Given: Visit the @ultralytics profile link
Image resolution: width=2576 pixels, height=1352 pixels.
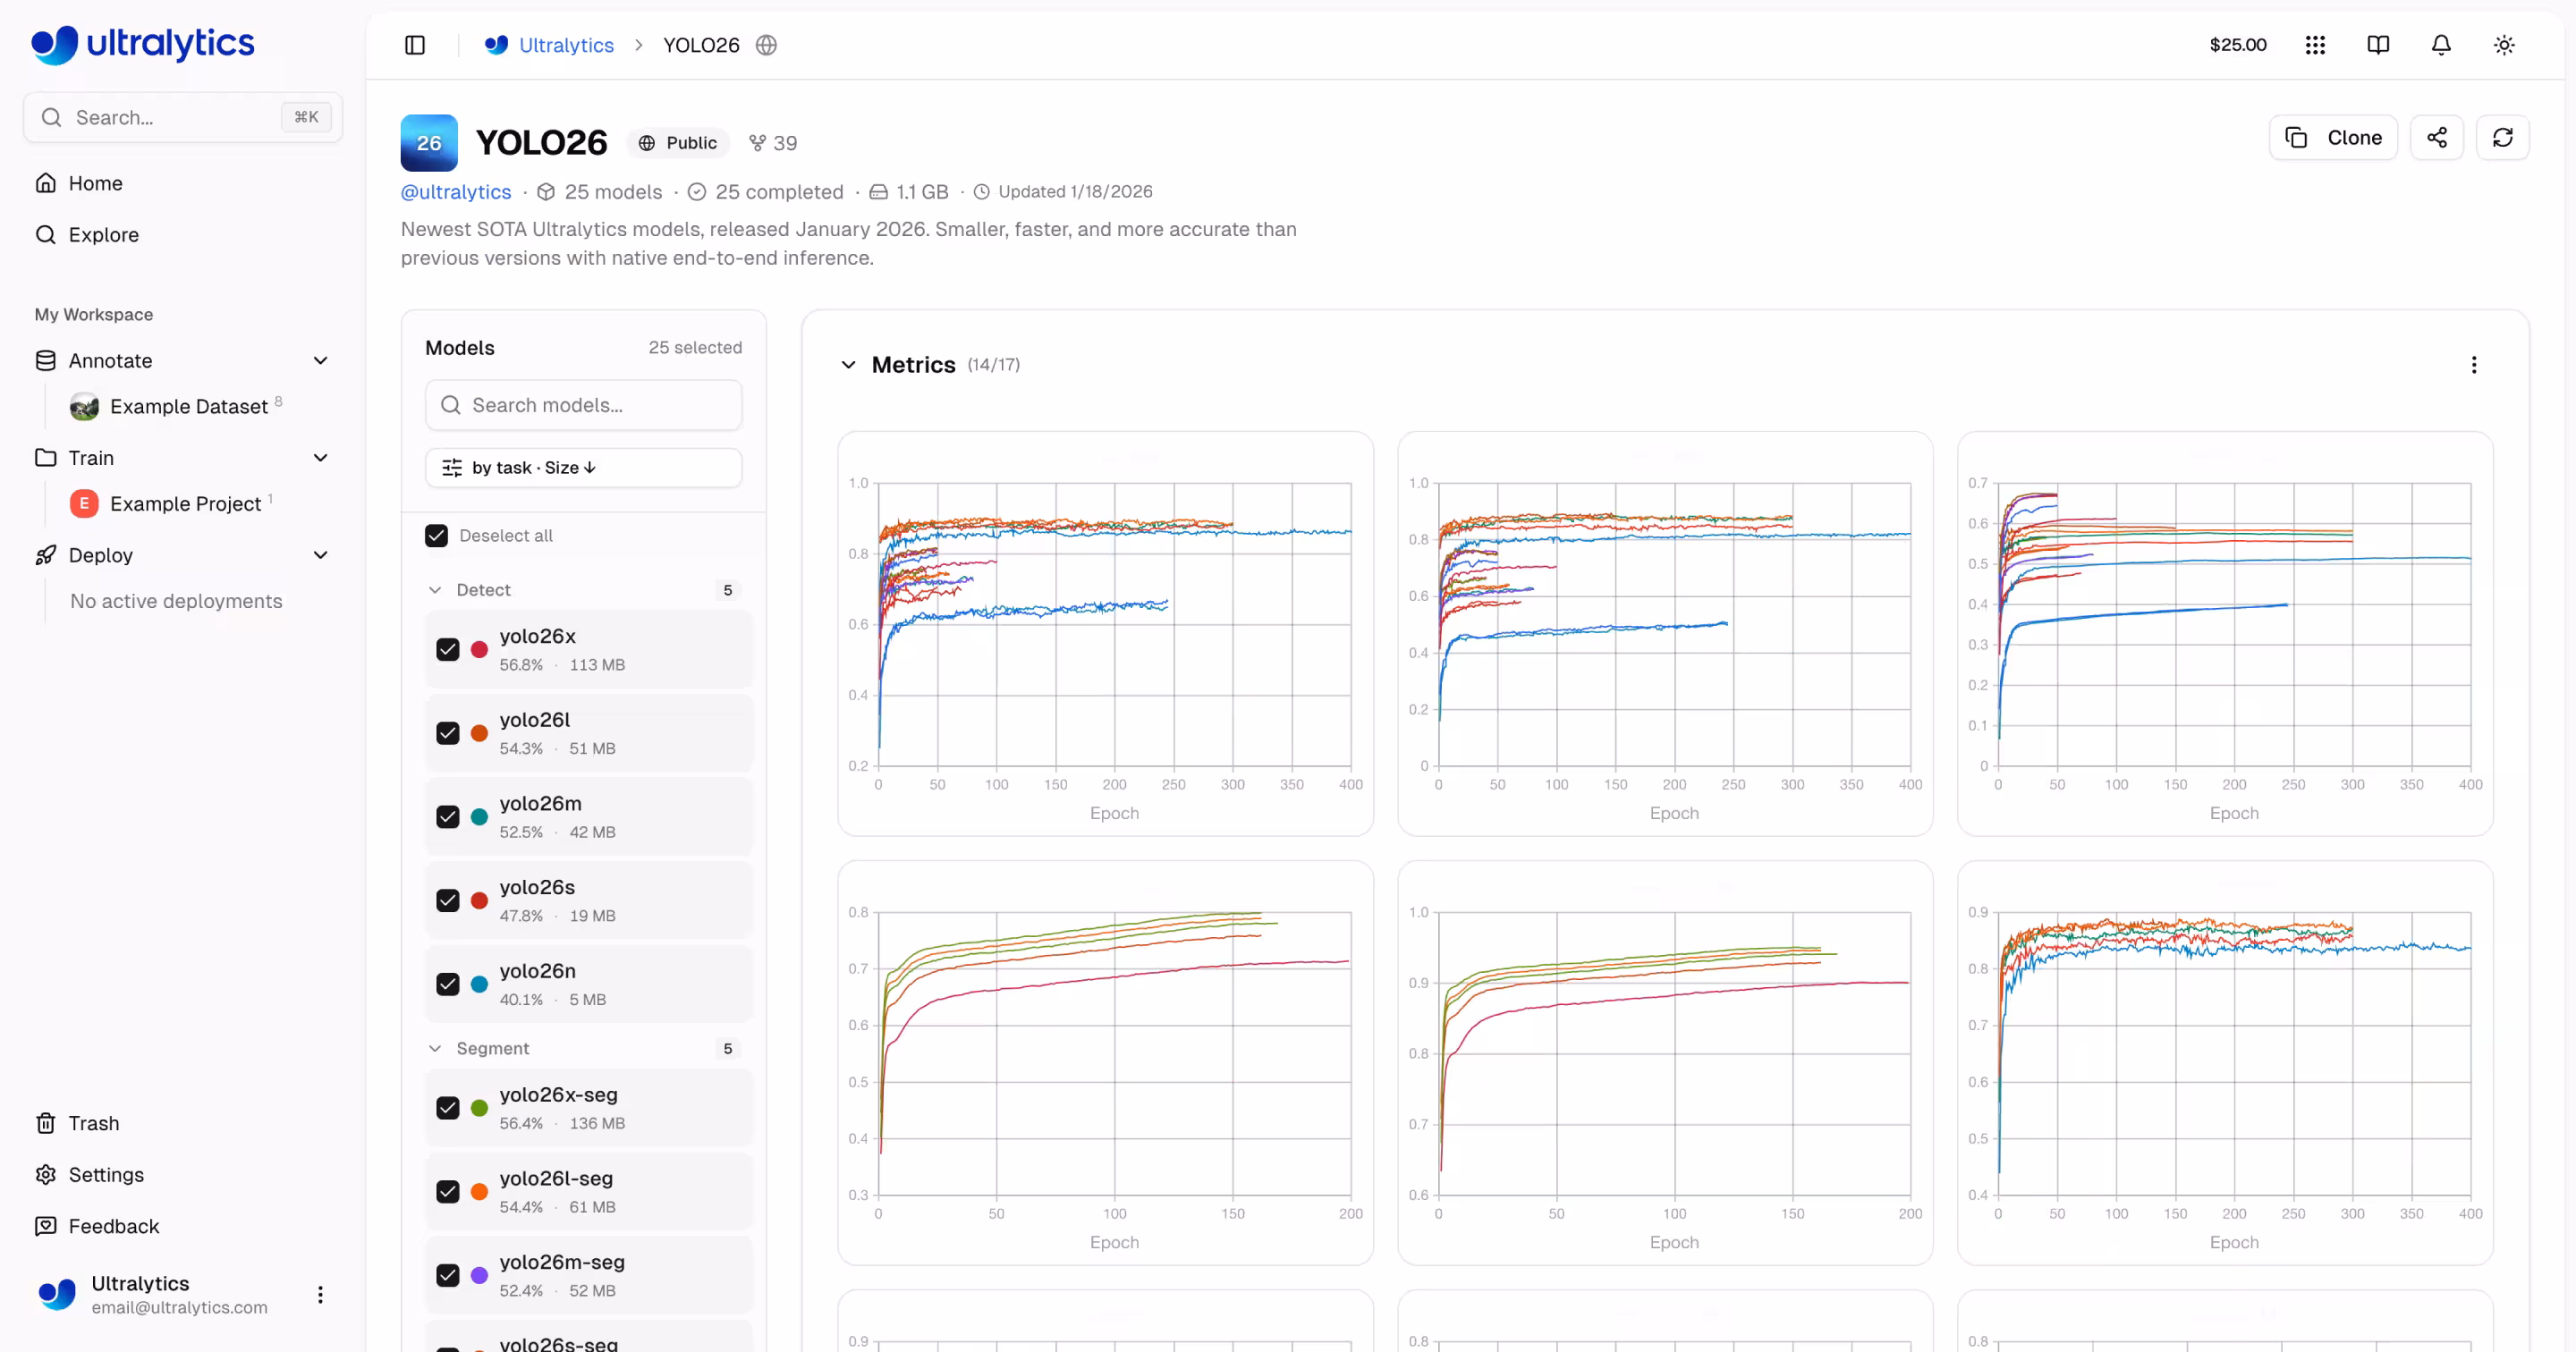Looking at the screenshot, I should tap(455, 191).
